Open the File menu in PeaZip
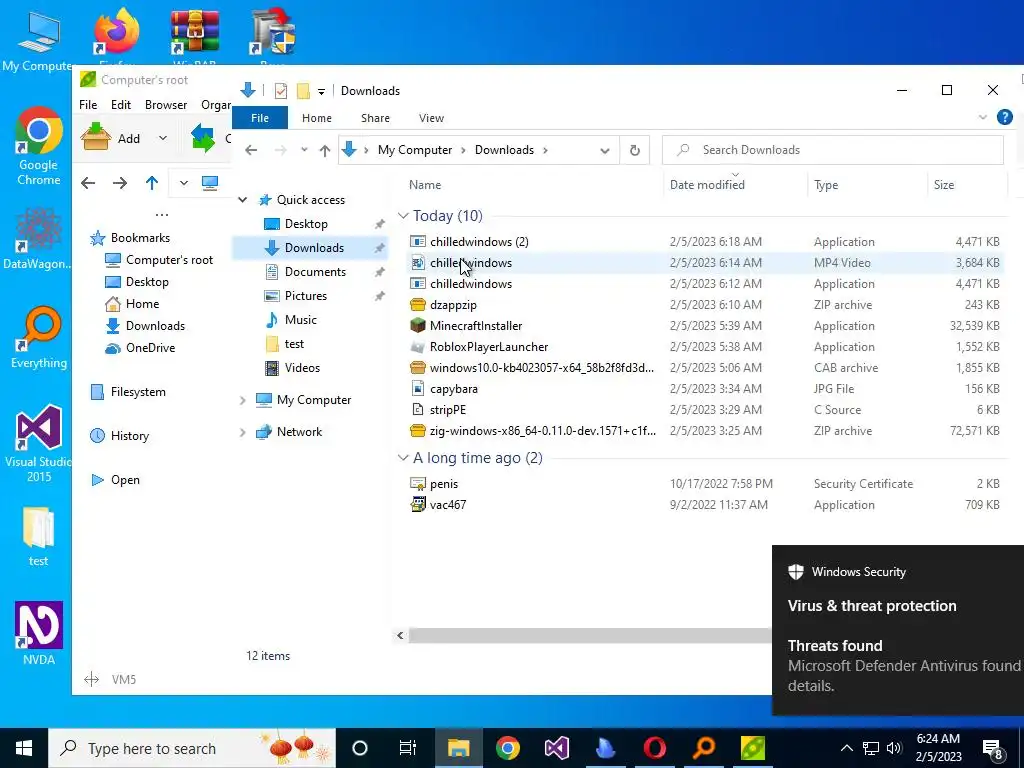The image size is (1024, 768). point(88,104)
